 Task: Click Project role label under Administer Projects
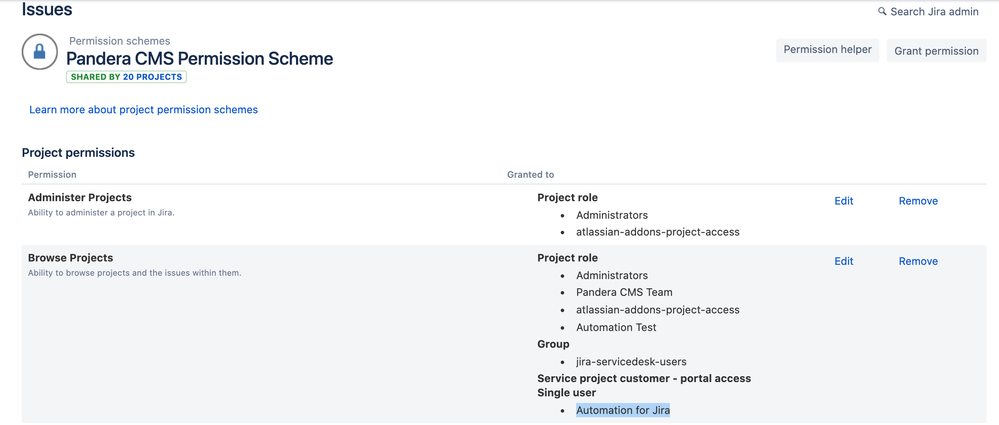coord(568,198)
